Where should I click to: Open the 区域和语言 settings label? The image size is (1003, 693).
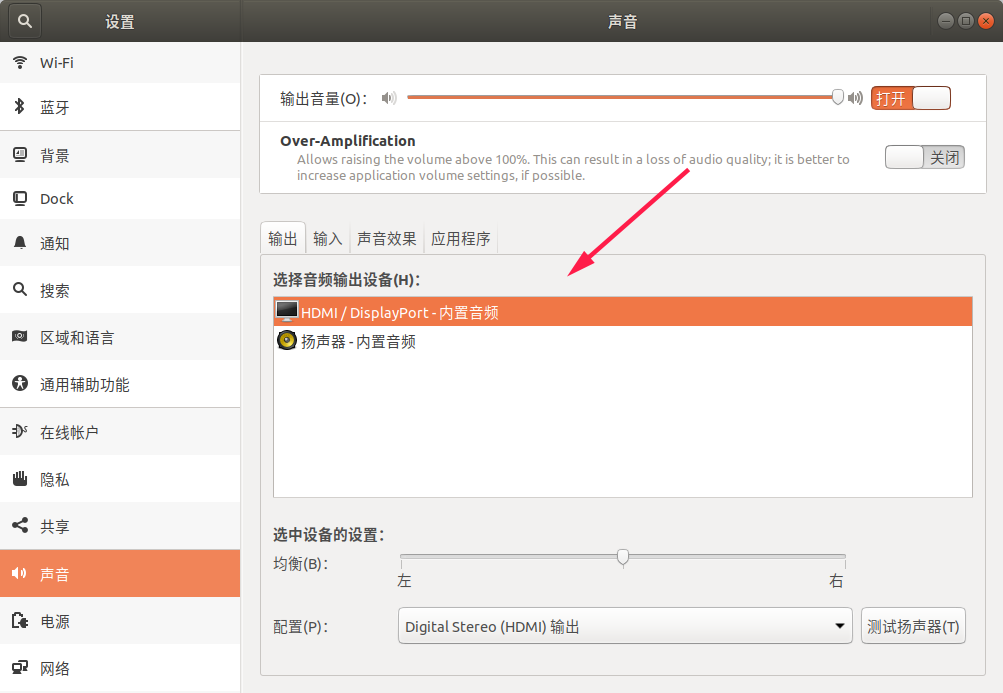click(77, 338)
